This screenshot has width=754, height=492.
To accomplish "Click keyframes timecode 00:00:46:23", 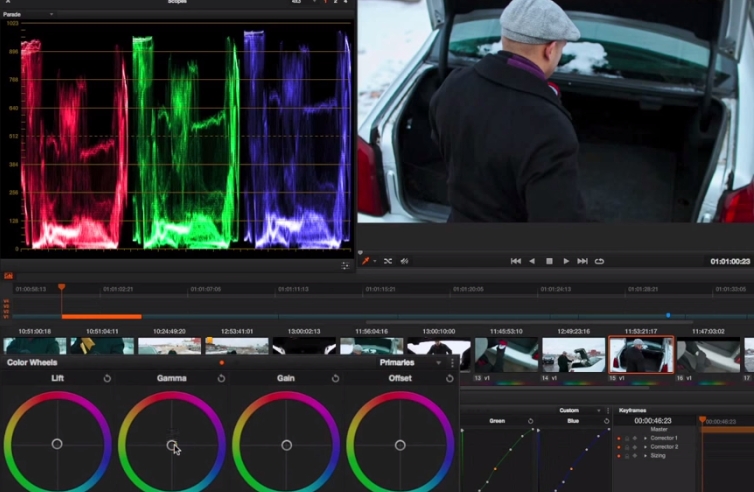I will click(653, 421).
